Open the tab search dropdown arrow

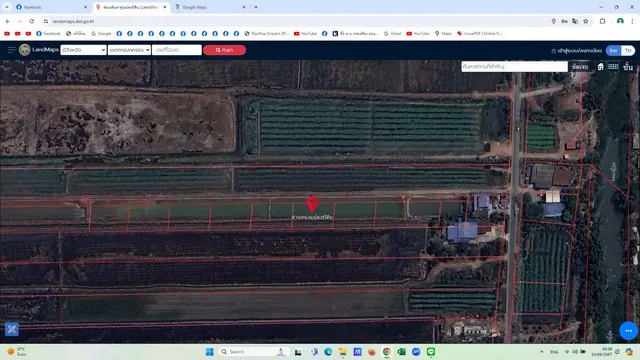click(7, 7)
